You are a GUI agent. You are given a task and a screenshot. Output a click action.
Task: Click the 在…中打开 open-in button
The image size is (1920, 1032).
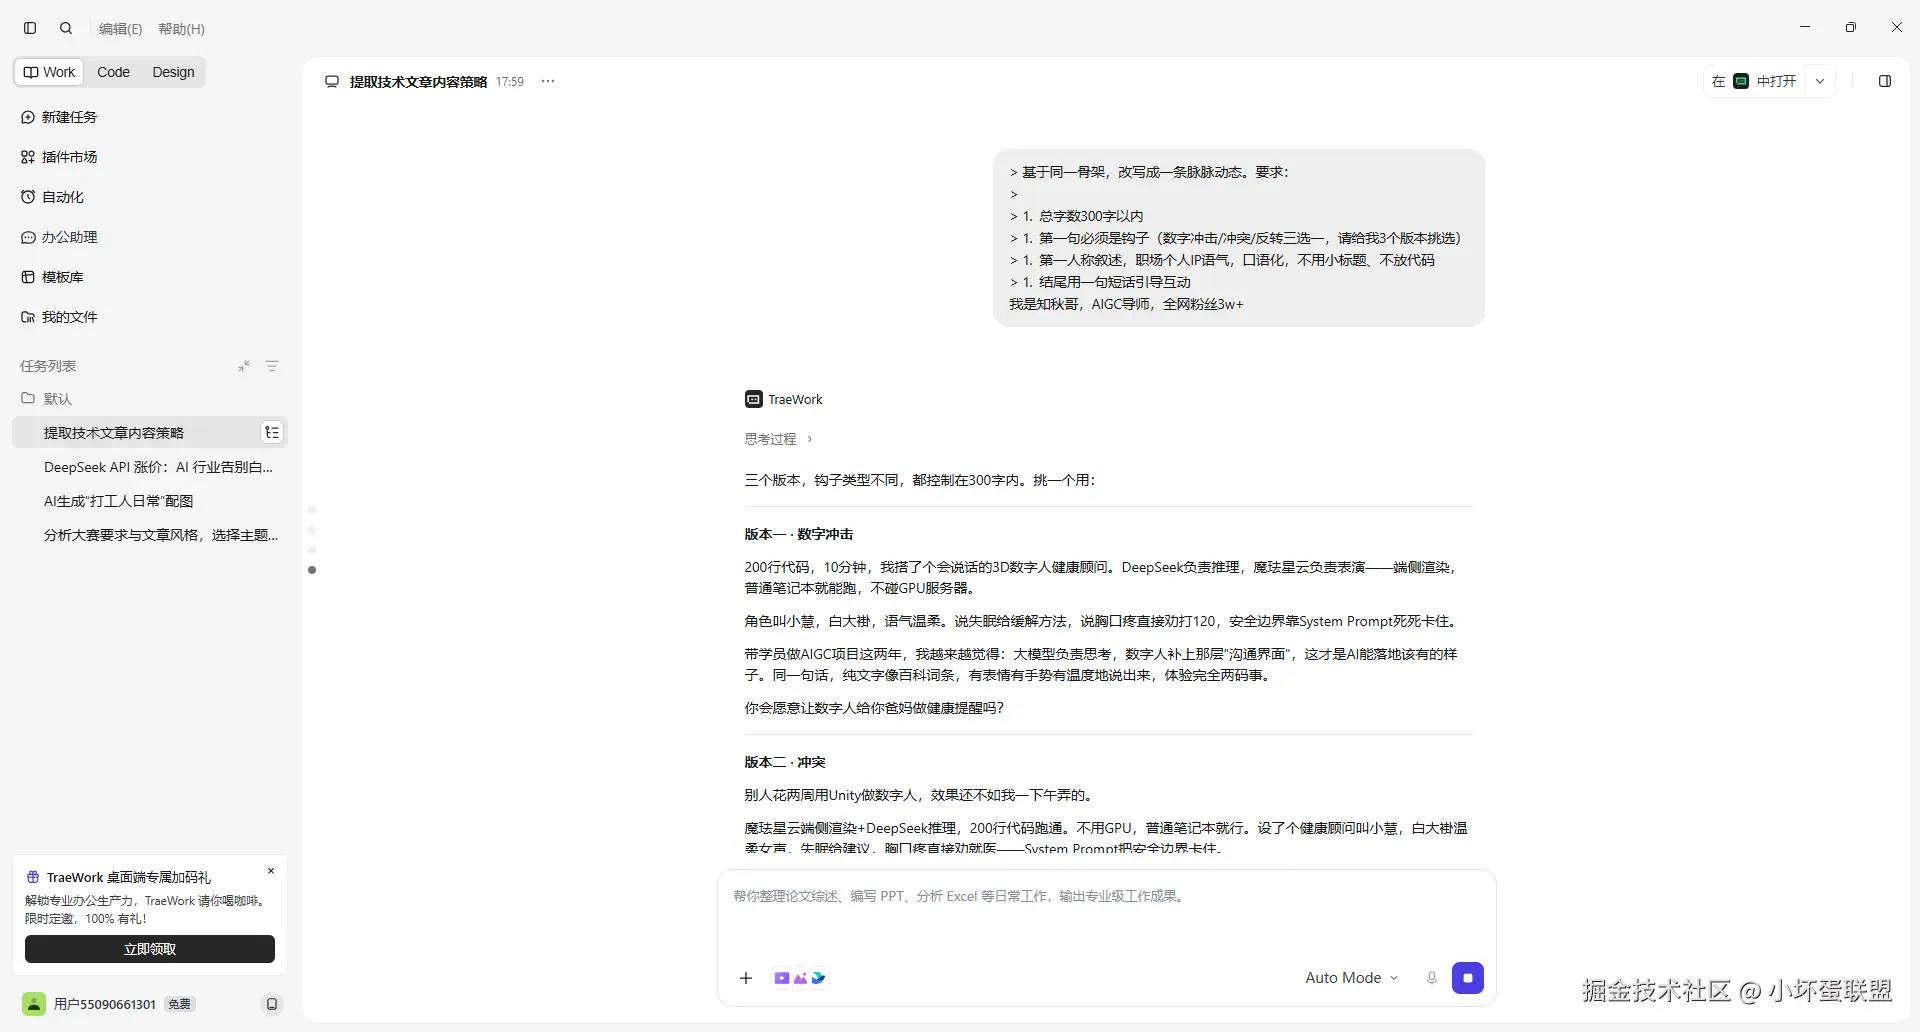[1754, 81]
